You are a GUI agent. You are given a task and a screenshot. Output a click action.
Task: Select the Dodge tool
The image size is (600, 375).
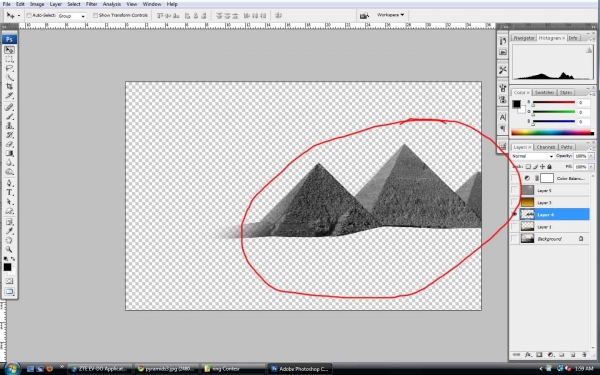coord(9,172)
